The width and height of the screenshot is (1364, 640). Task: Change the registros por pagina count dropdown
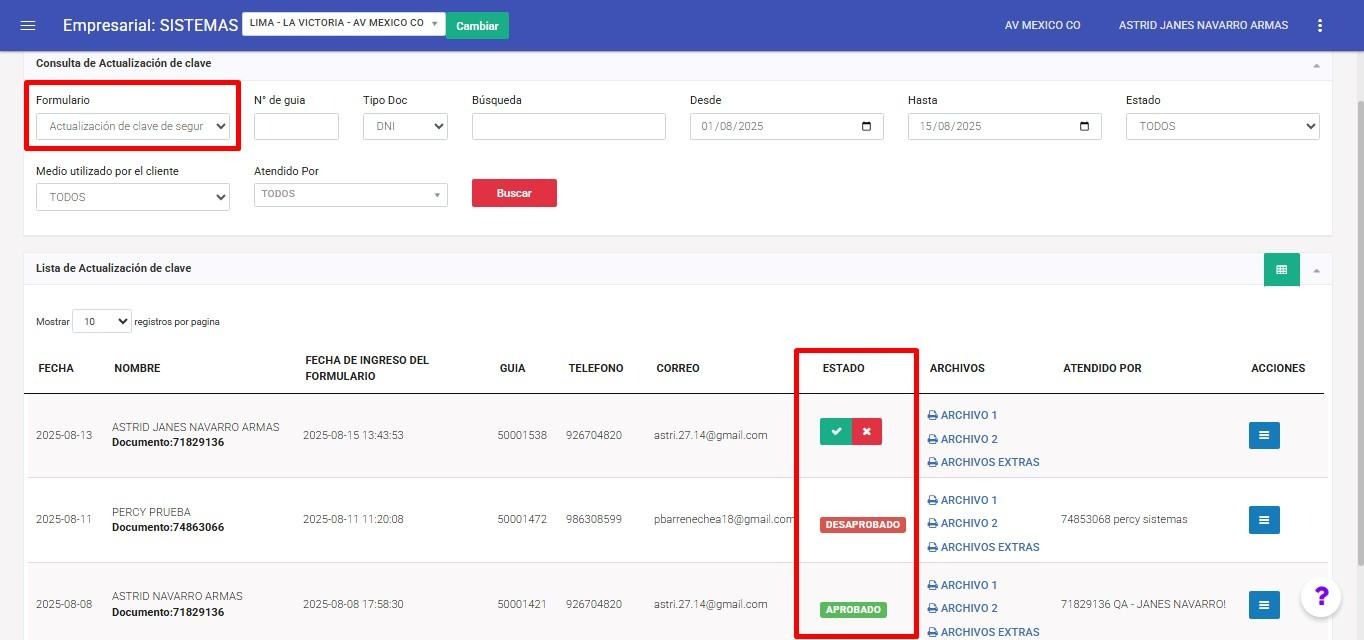101,322
